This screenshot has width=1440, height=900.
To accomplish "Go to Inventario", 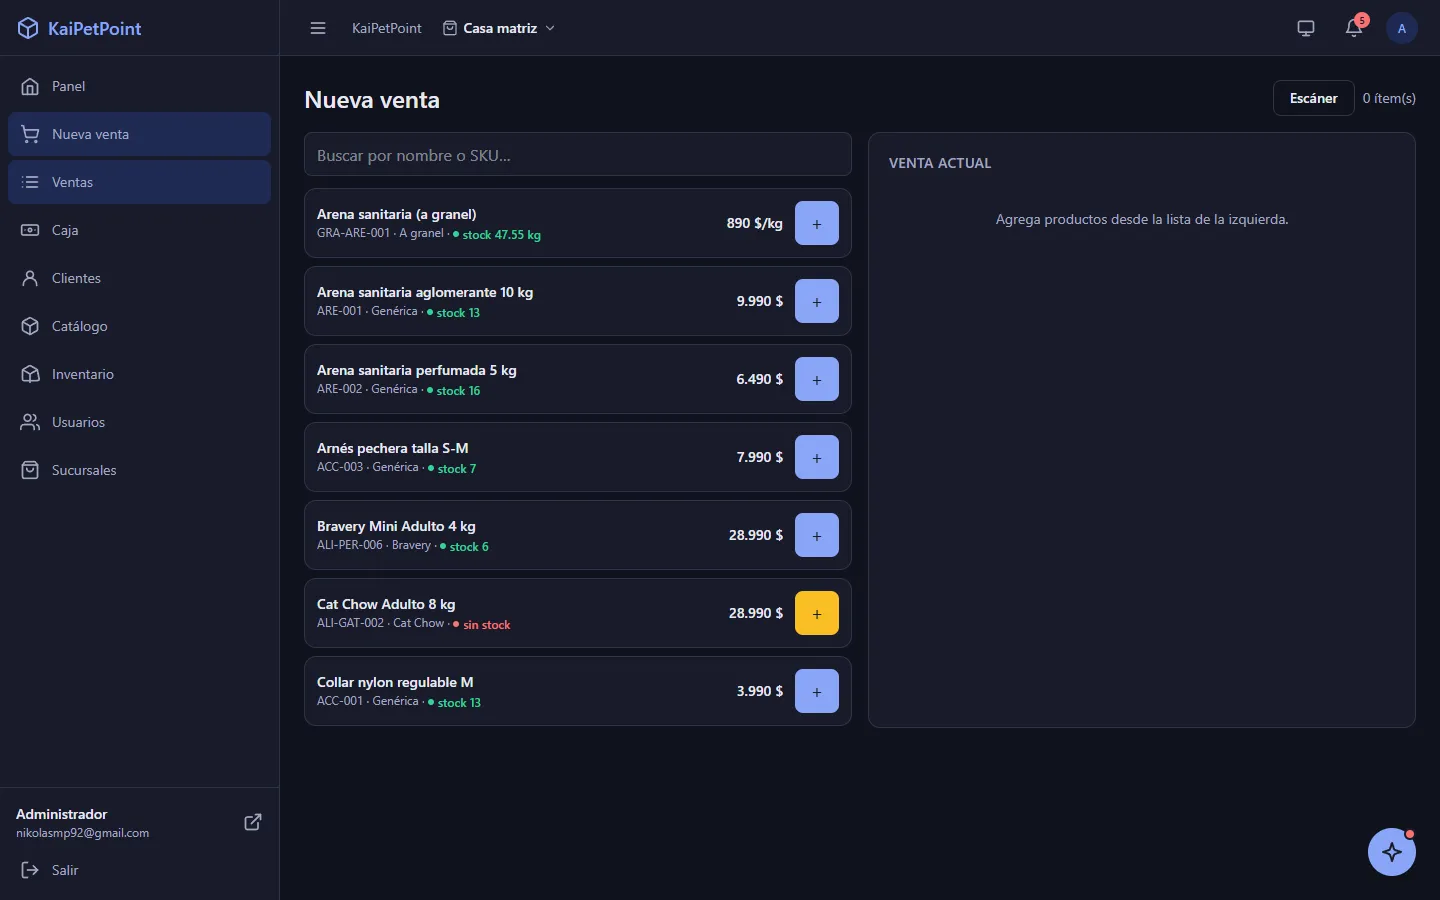I will pos(139,374).
